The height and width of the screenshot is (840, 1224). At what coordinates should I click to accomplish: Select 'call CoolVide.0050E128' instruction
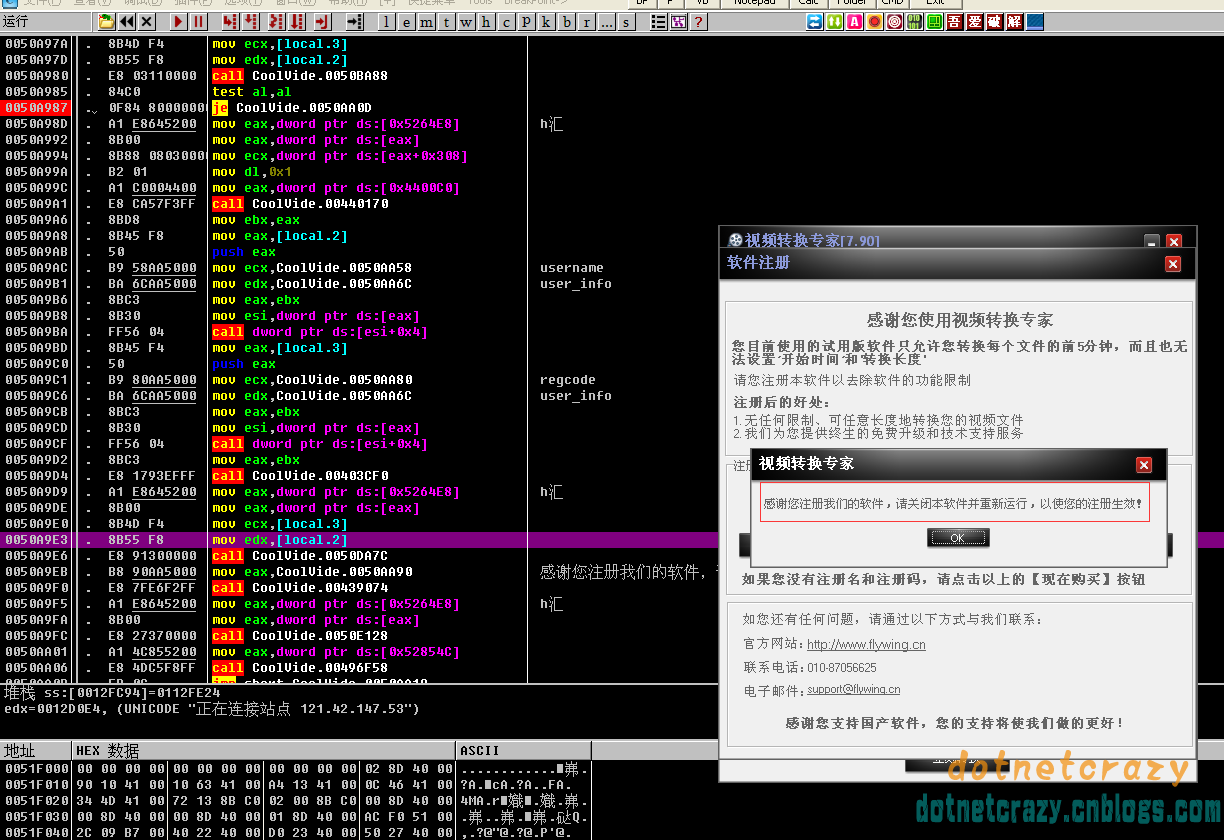tap(300, 636)
